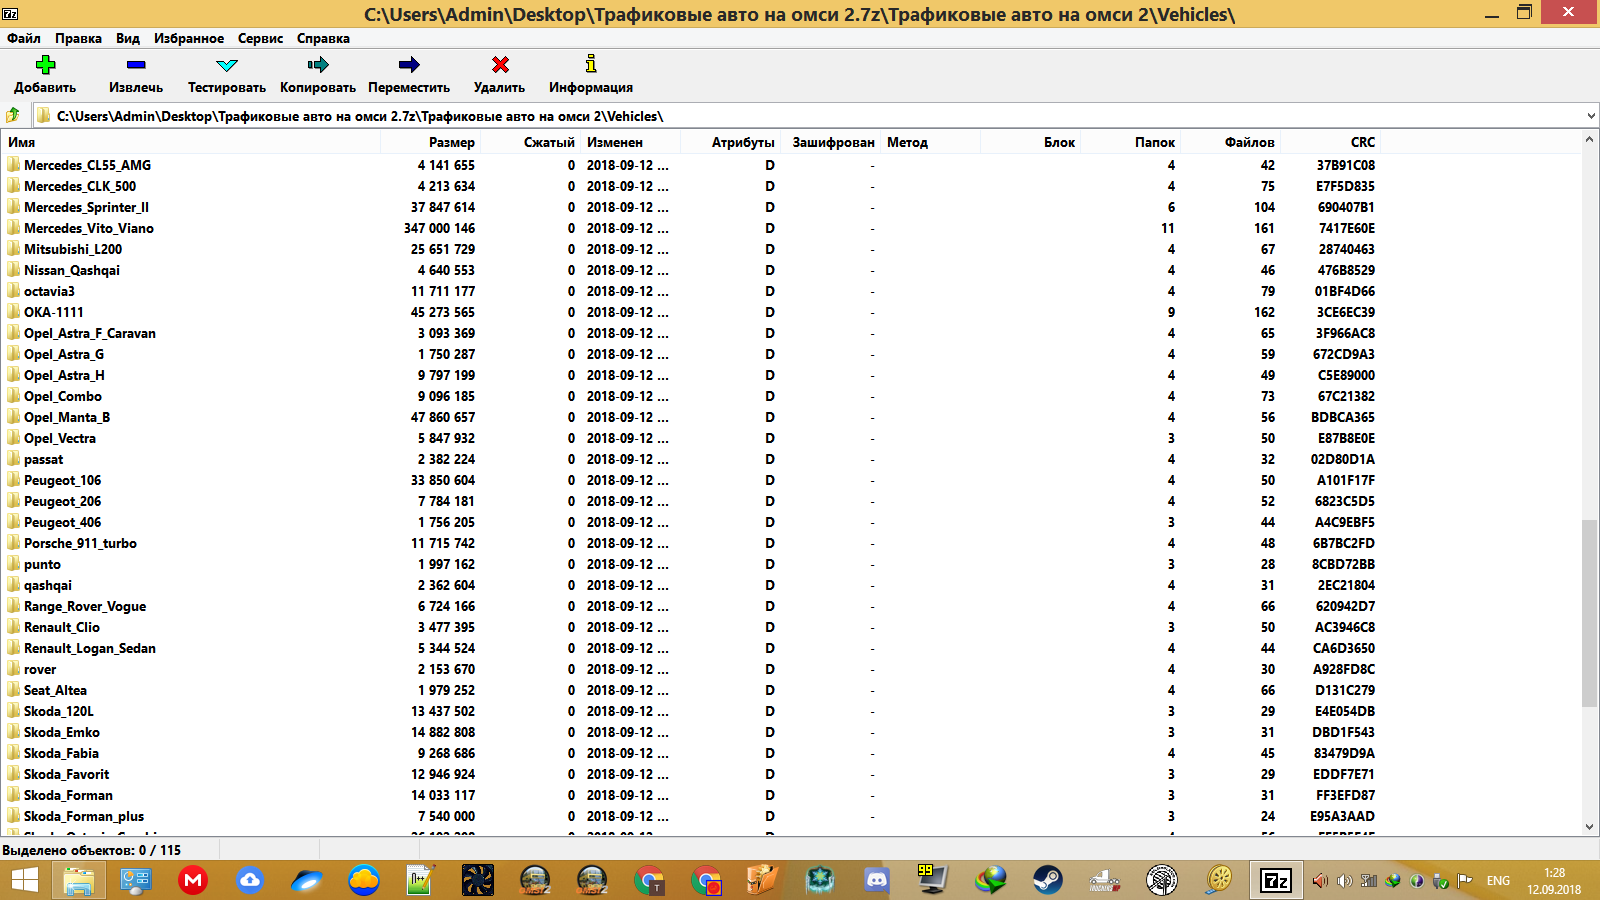The height and width of the screenshot is (900, 1600).
Task: Open Steam from the taskbar
Action: coord(1048,880)
